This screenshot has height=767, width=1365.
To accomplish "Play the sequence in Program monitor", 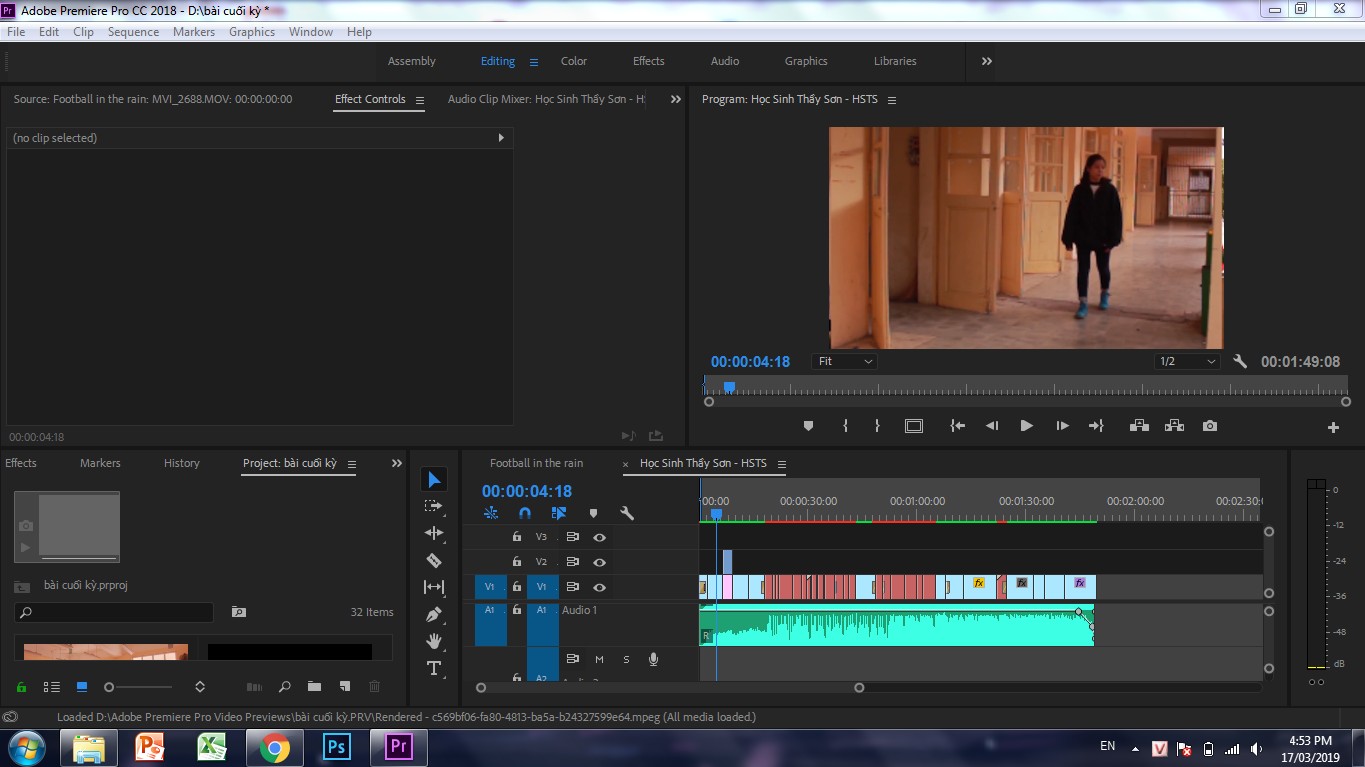I will pyautogui.click(x=1026, y=426).
